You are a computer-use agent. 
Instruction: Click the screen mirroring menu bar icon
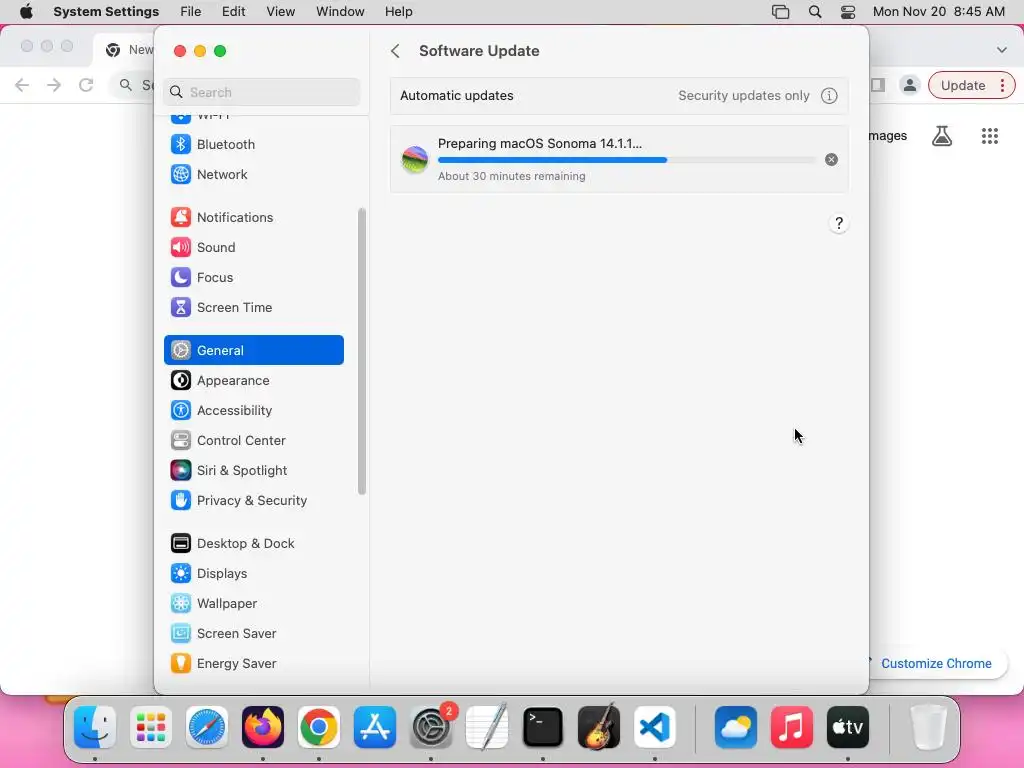(780, 12)
